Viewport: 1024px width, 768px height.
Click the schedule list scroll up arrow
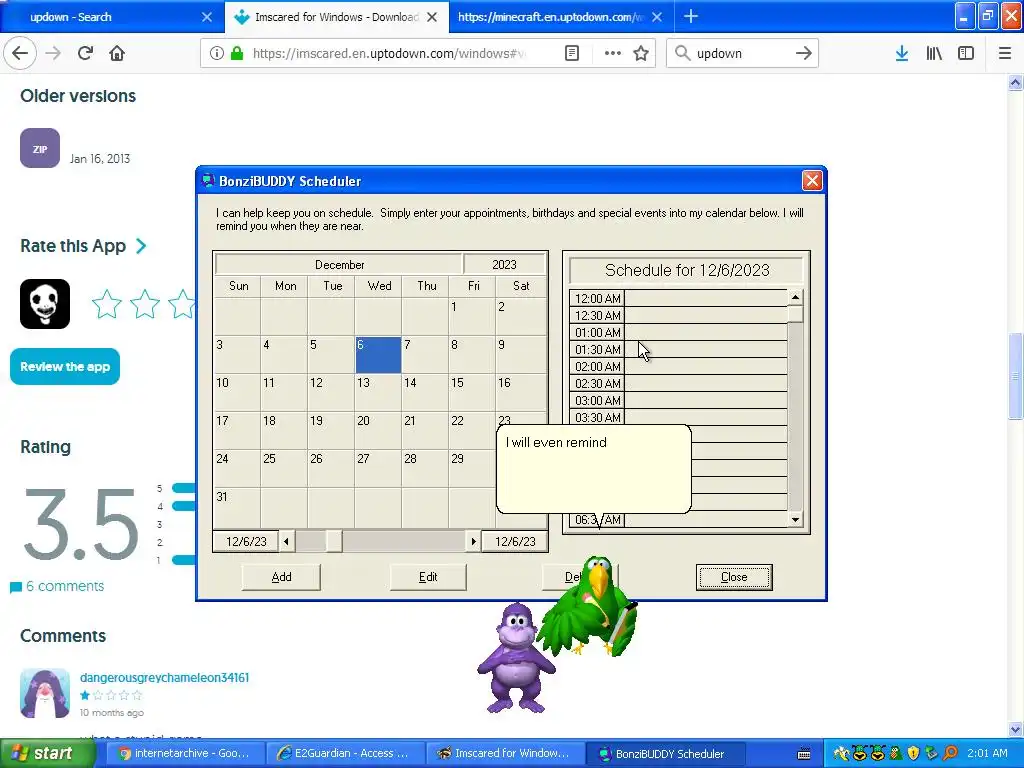click(x=795, y=297)
